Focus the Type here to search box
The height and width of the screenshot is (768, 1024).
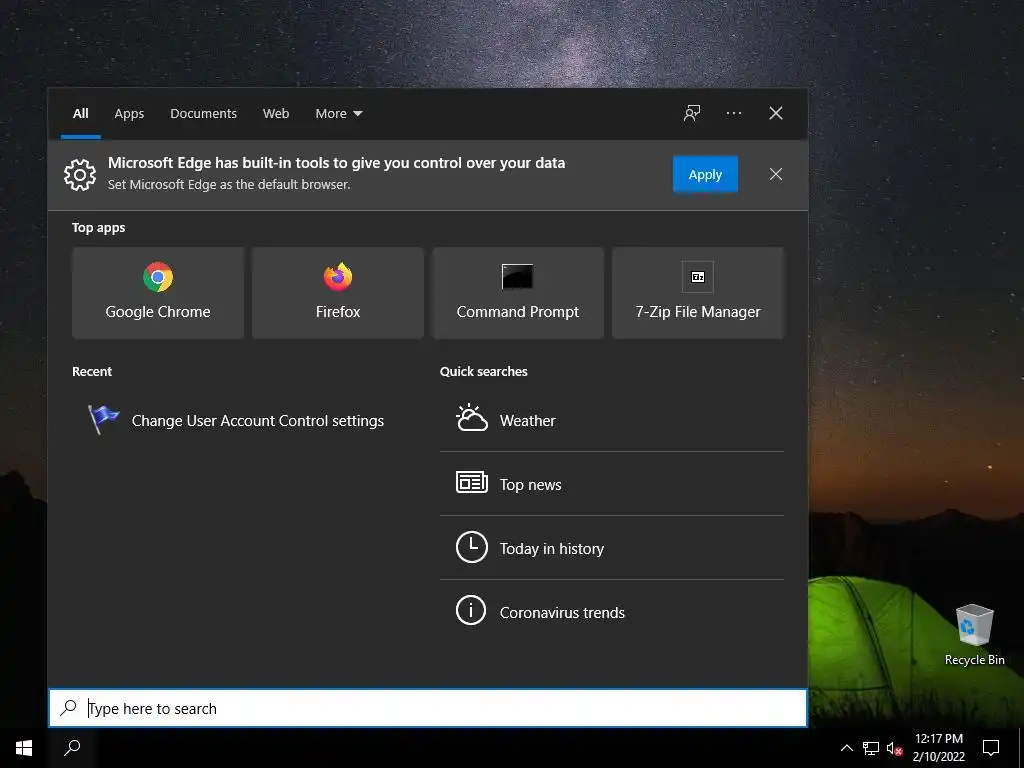pos(428,708)
